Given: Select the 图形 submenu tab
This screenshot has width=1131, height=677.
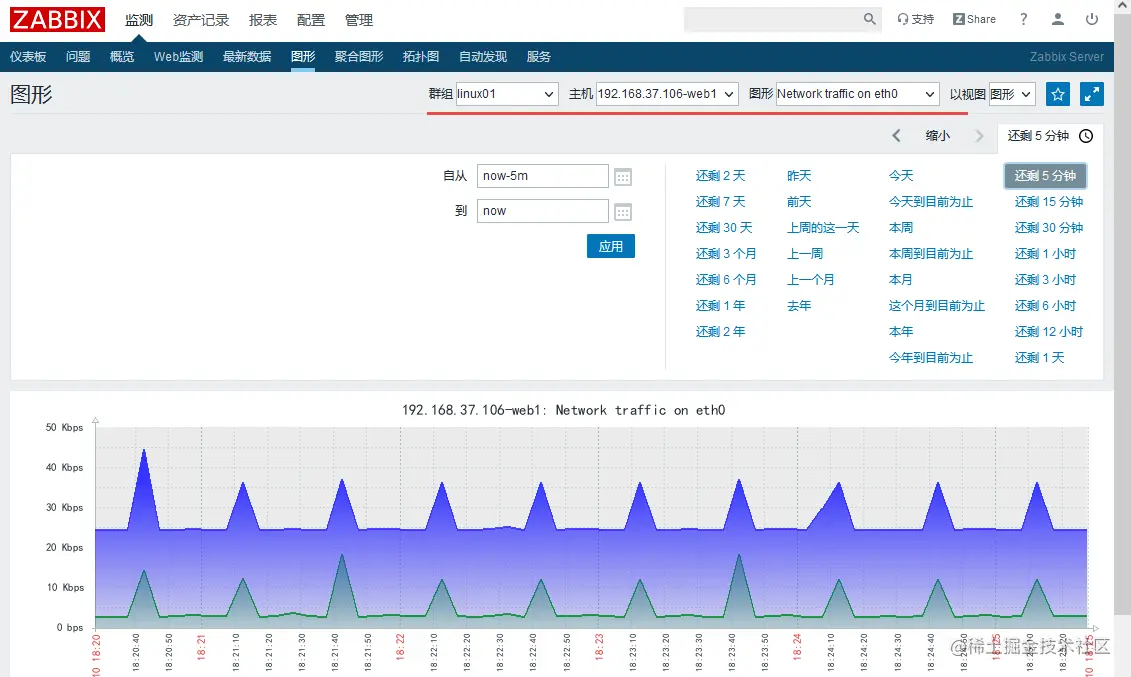Looking at the screenshot, I should coord(303,56).
